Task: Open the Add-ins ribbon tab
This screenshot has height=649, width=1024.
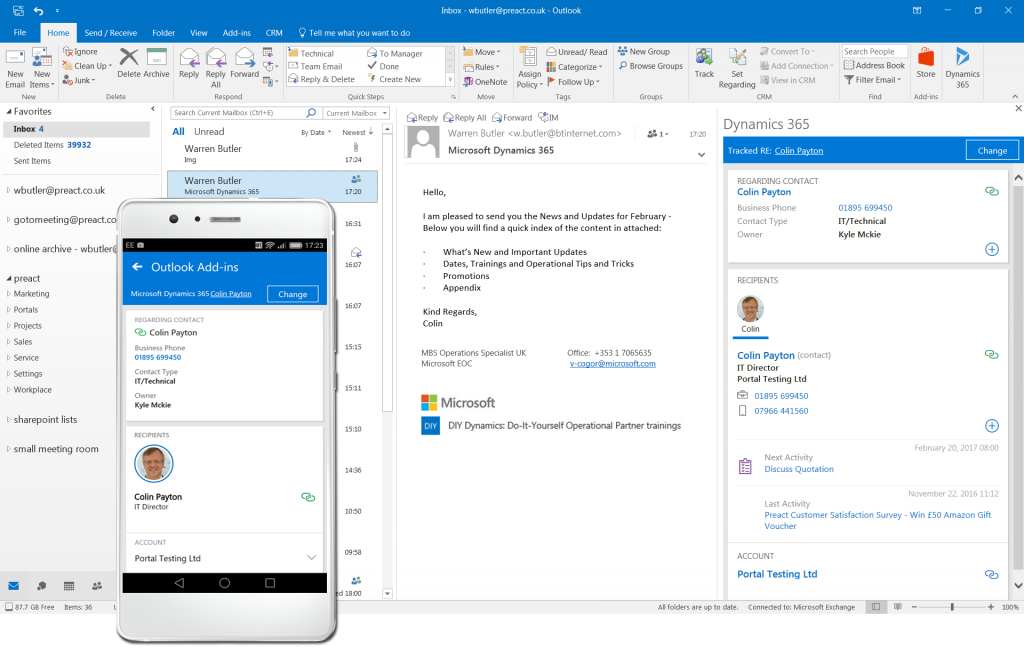Action: pyautogui.click(x=236, y=33)
